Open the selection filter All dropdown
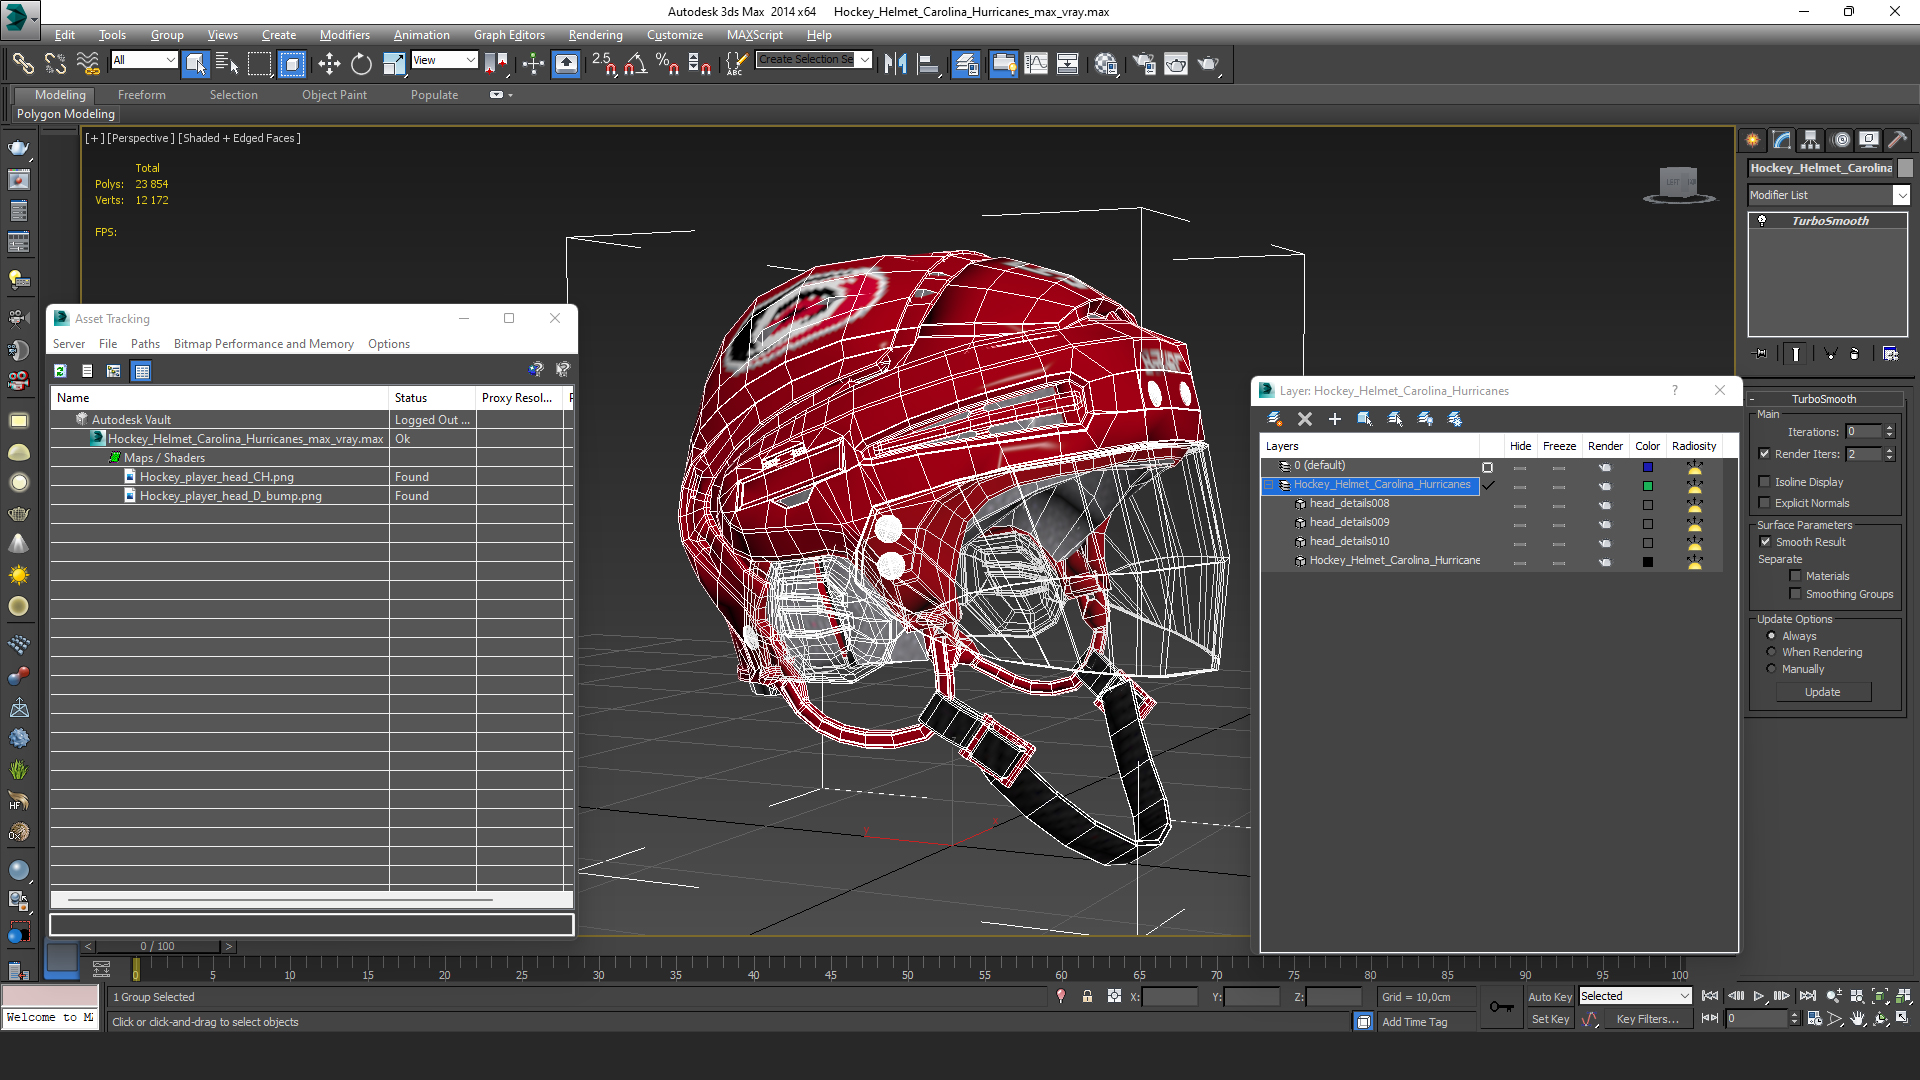1920x1080 pixels. 144,60
